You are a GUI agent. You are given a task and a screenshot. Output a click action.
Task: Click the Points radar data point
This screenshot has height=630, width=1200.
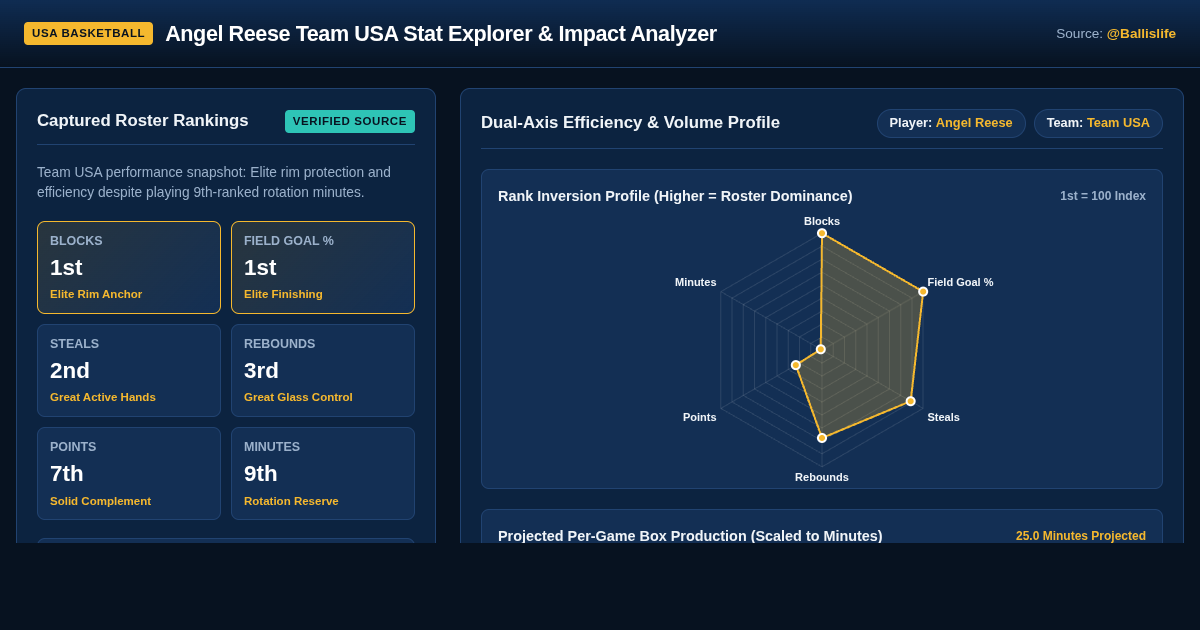click(x=796, y=365)
